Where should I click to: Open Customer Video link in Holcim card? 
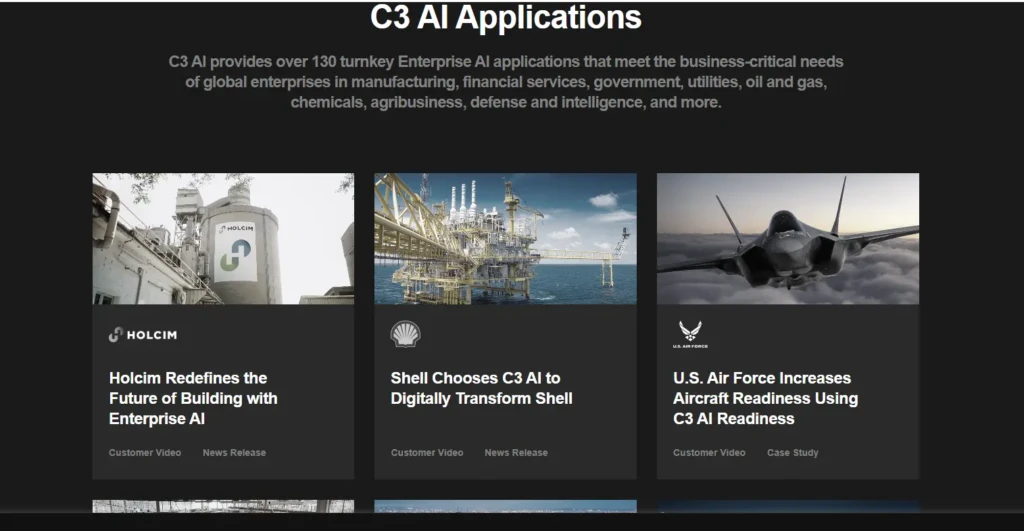coord(145,453)
